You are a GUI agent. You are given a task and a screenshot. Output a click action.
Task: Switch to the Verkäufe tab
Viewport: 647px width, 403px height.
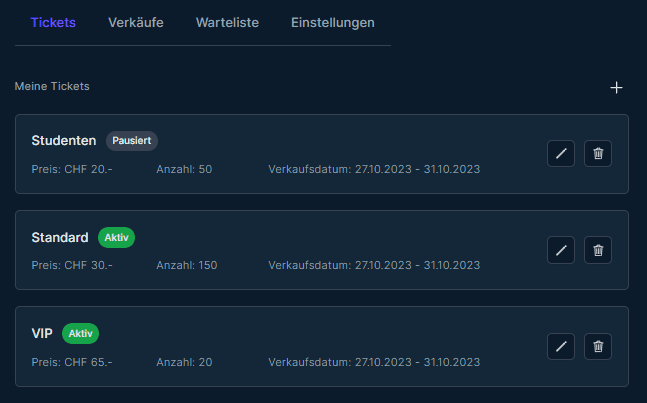(x=136, y=22)
